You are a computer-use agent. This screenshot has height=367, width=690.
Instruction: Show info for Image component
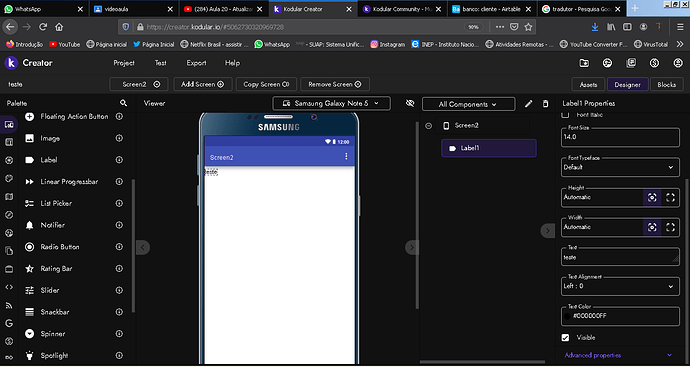119,138
